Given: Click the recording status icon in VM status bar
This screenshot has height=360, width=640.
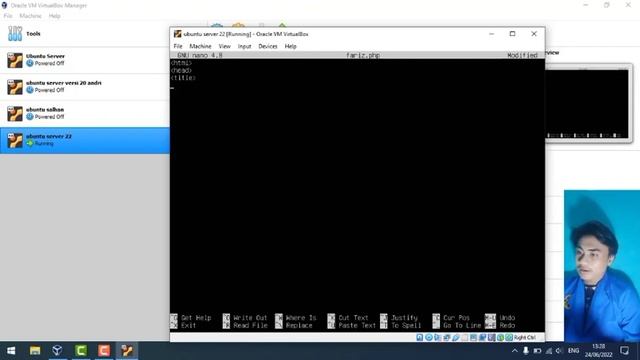Looking at the screenshot, I should (x=482, y=338).
